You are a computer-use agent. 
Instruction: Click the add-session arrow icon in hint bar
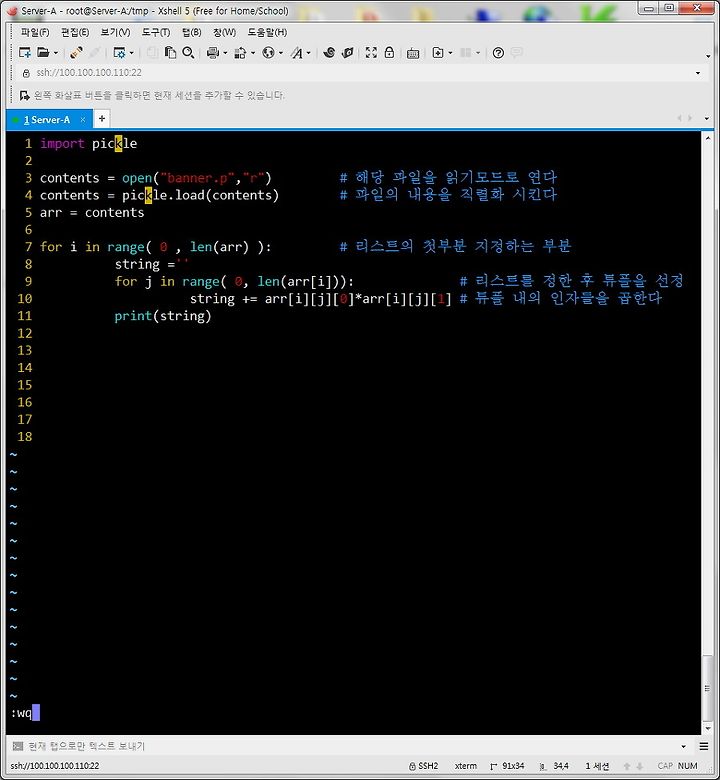tap(24, 95)
